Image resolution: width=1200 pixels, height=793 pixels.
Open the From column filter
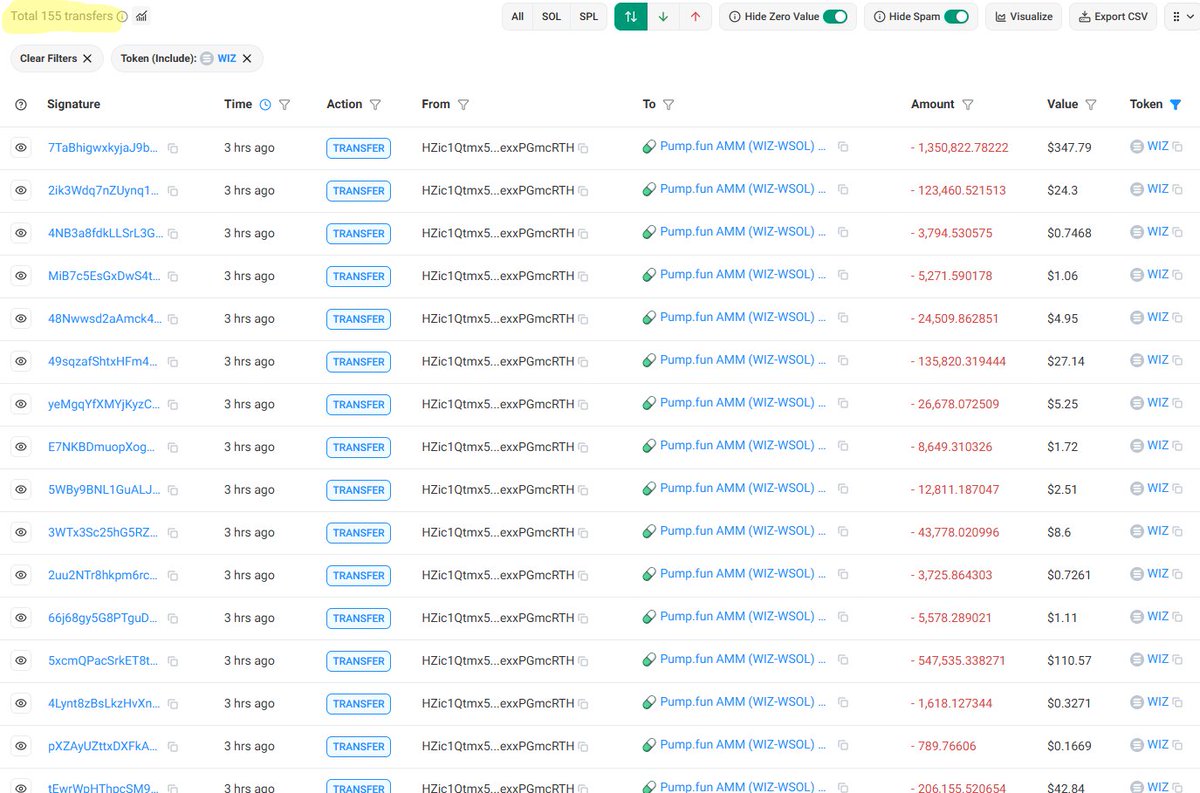[462, 104]
